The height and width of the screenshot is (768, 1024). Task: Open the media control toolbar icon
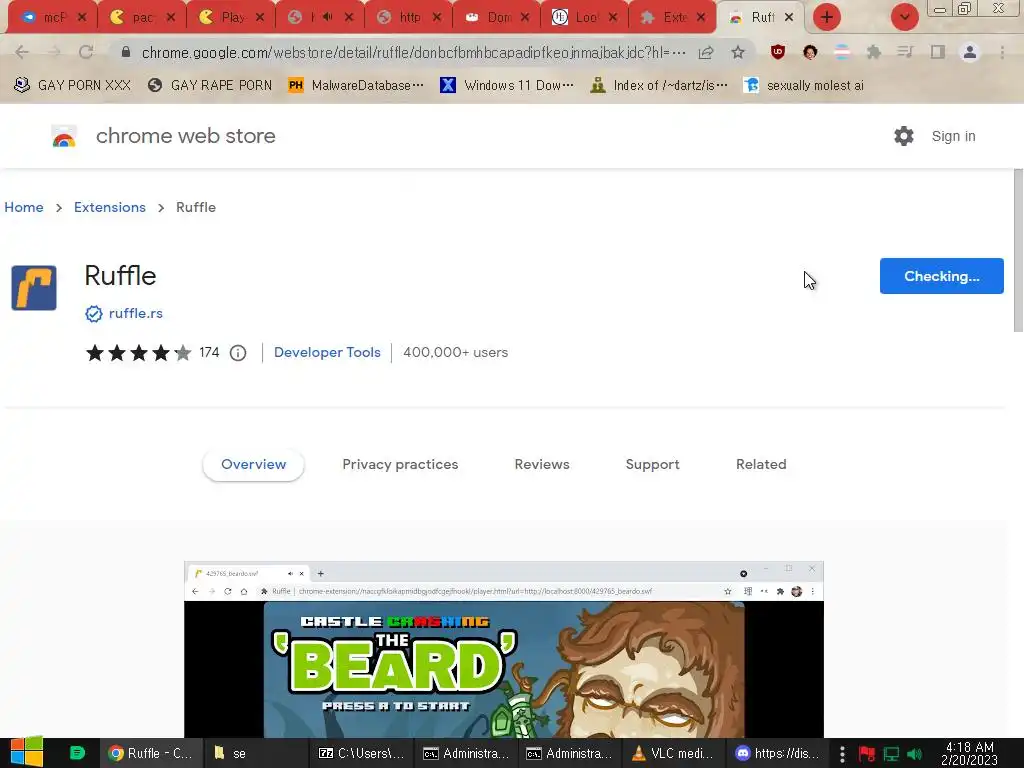pos(905,52)
